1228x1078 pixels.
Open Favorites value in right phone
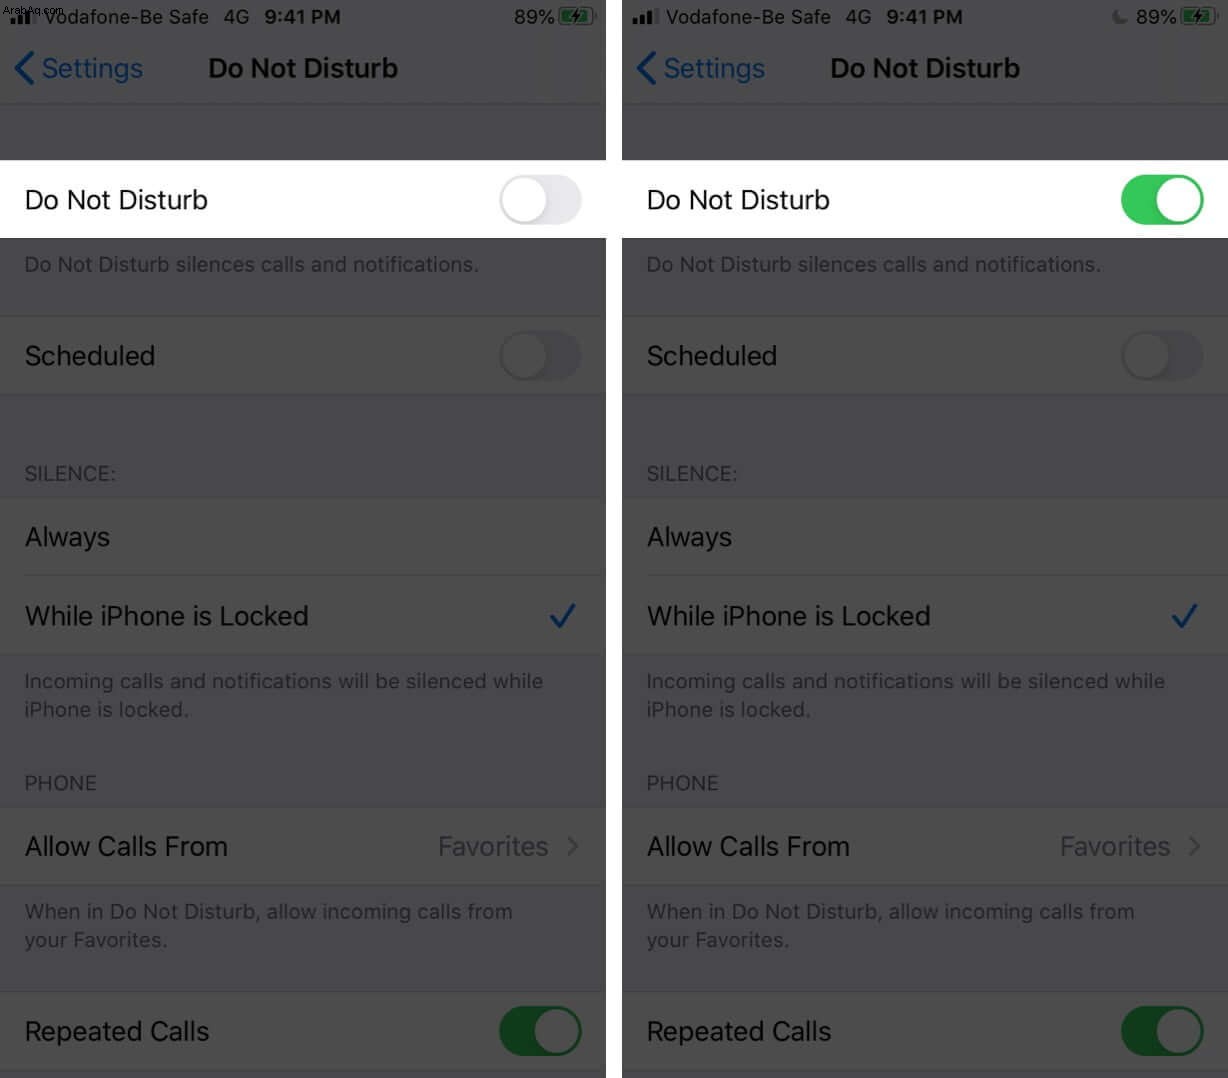tap(1115, 846)
